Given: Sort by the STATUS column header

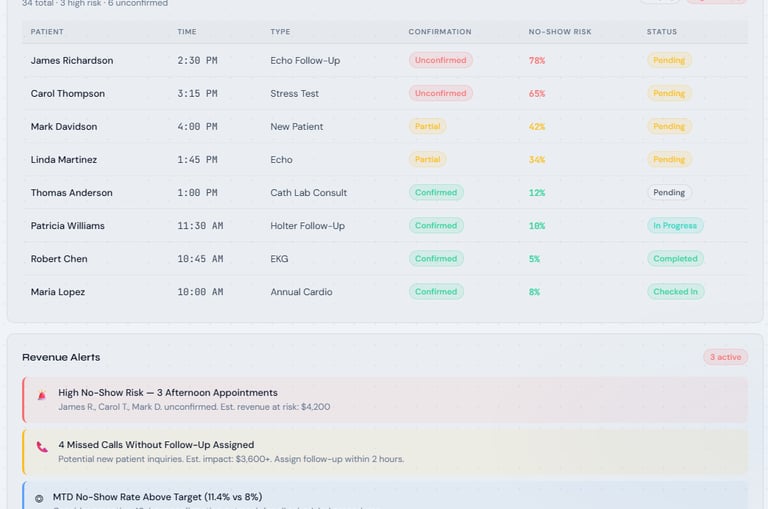Looking at the screenshot, I should coord(662,32).
